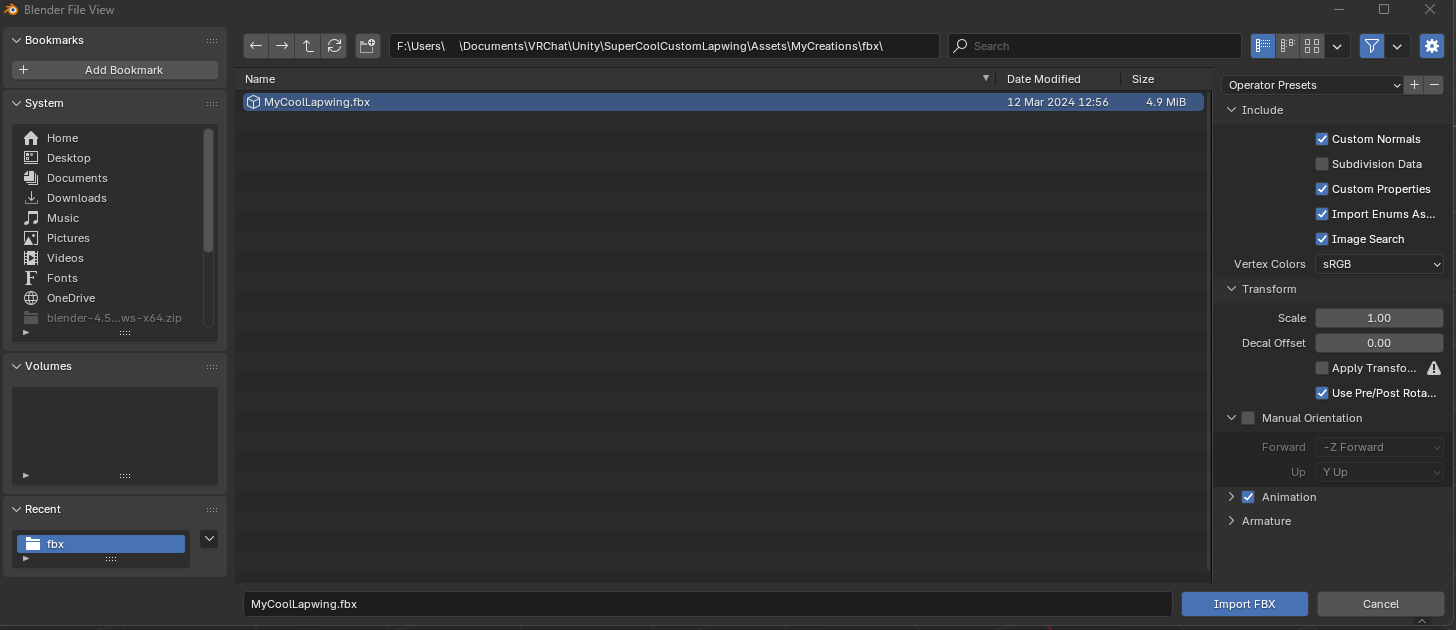Enable Apply Transform option

pos(1322,368)
